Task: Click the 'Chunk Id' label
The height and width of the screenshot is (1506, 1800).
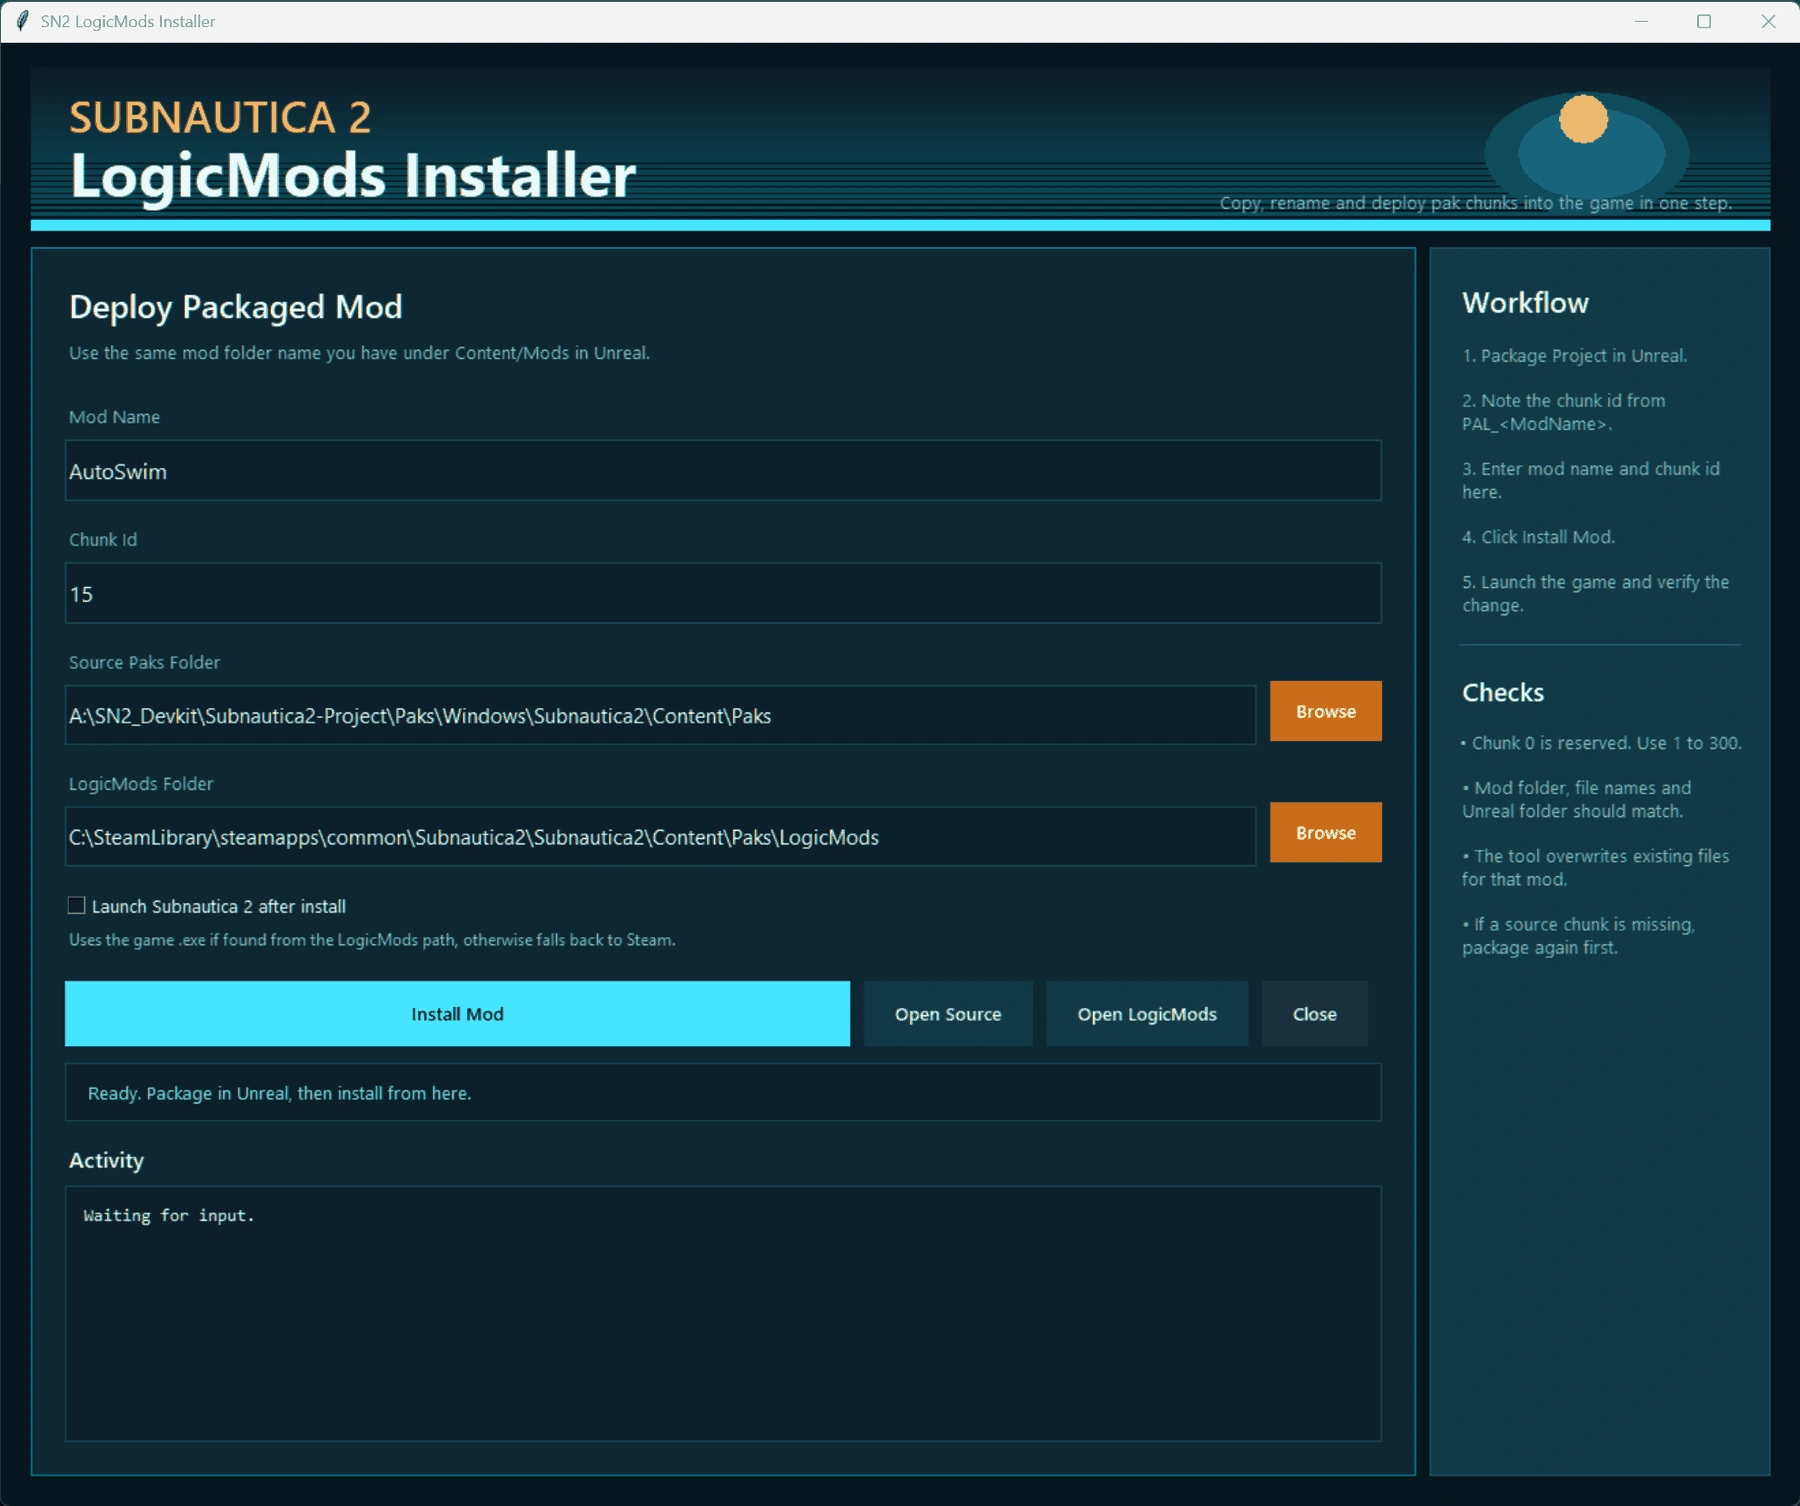Action: [x=103, y=539]
